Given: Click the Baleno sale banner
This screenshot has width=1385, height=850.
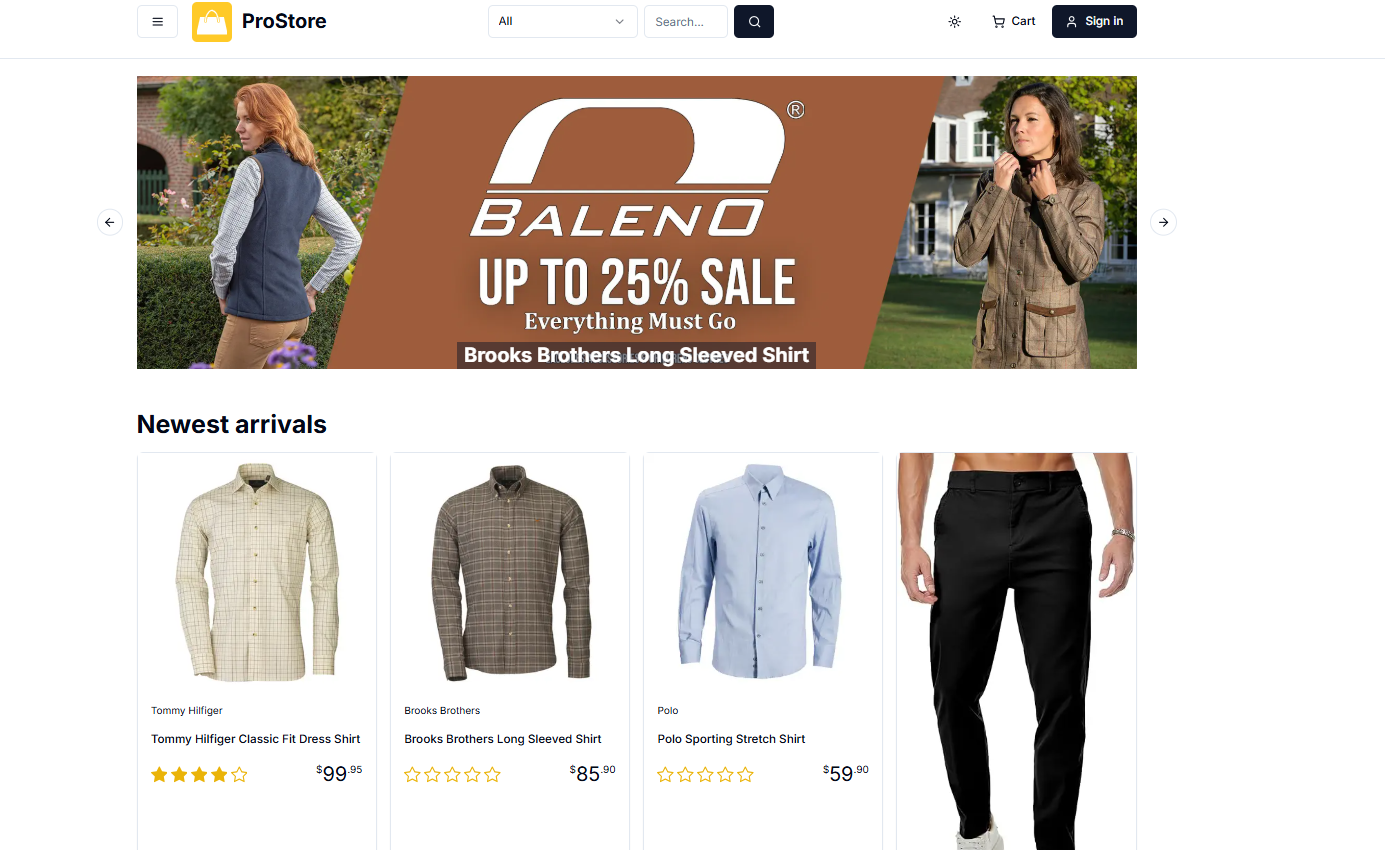Looking at the screenshot, I should (x=637, y=222).
